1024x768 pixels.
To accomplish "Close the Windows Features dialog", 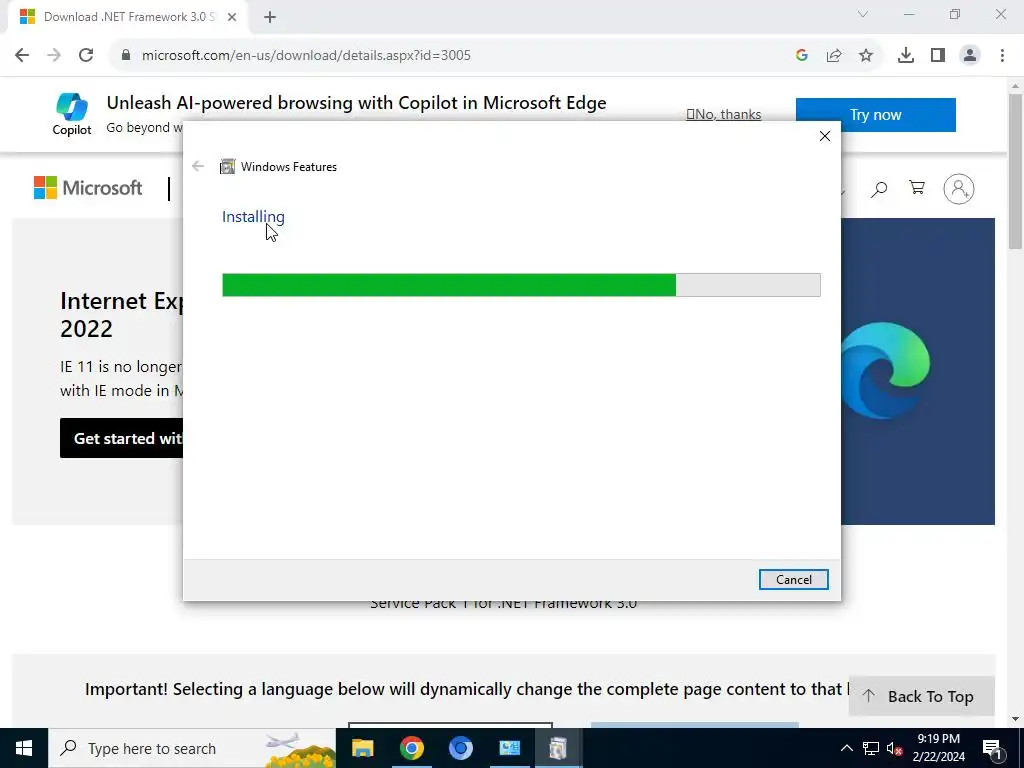I will (825, 136).
